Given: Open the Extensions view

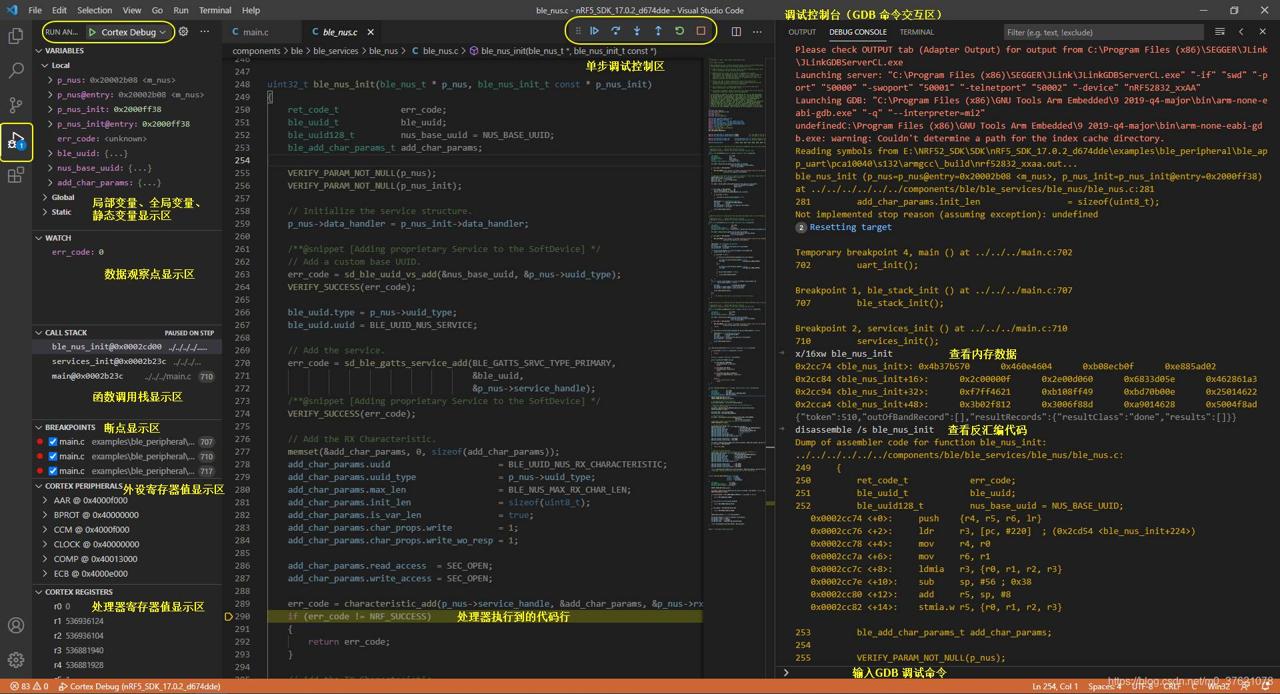Looking at the screenshot, I should [16, 176].
